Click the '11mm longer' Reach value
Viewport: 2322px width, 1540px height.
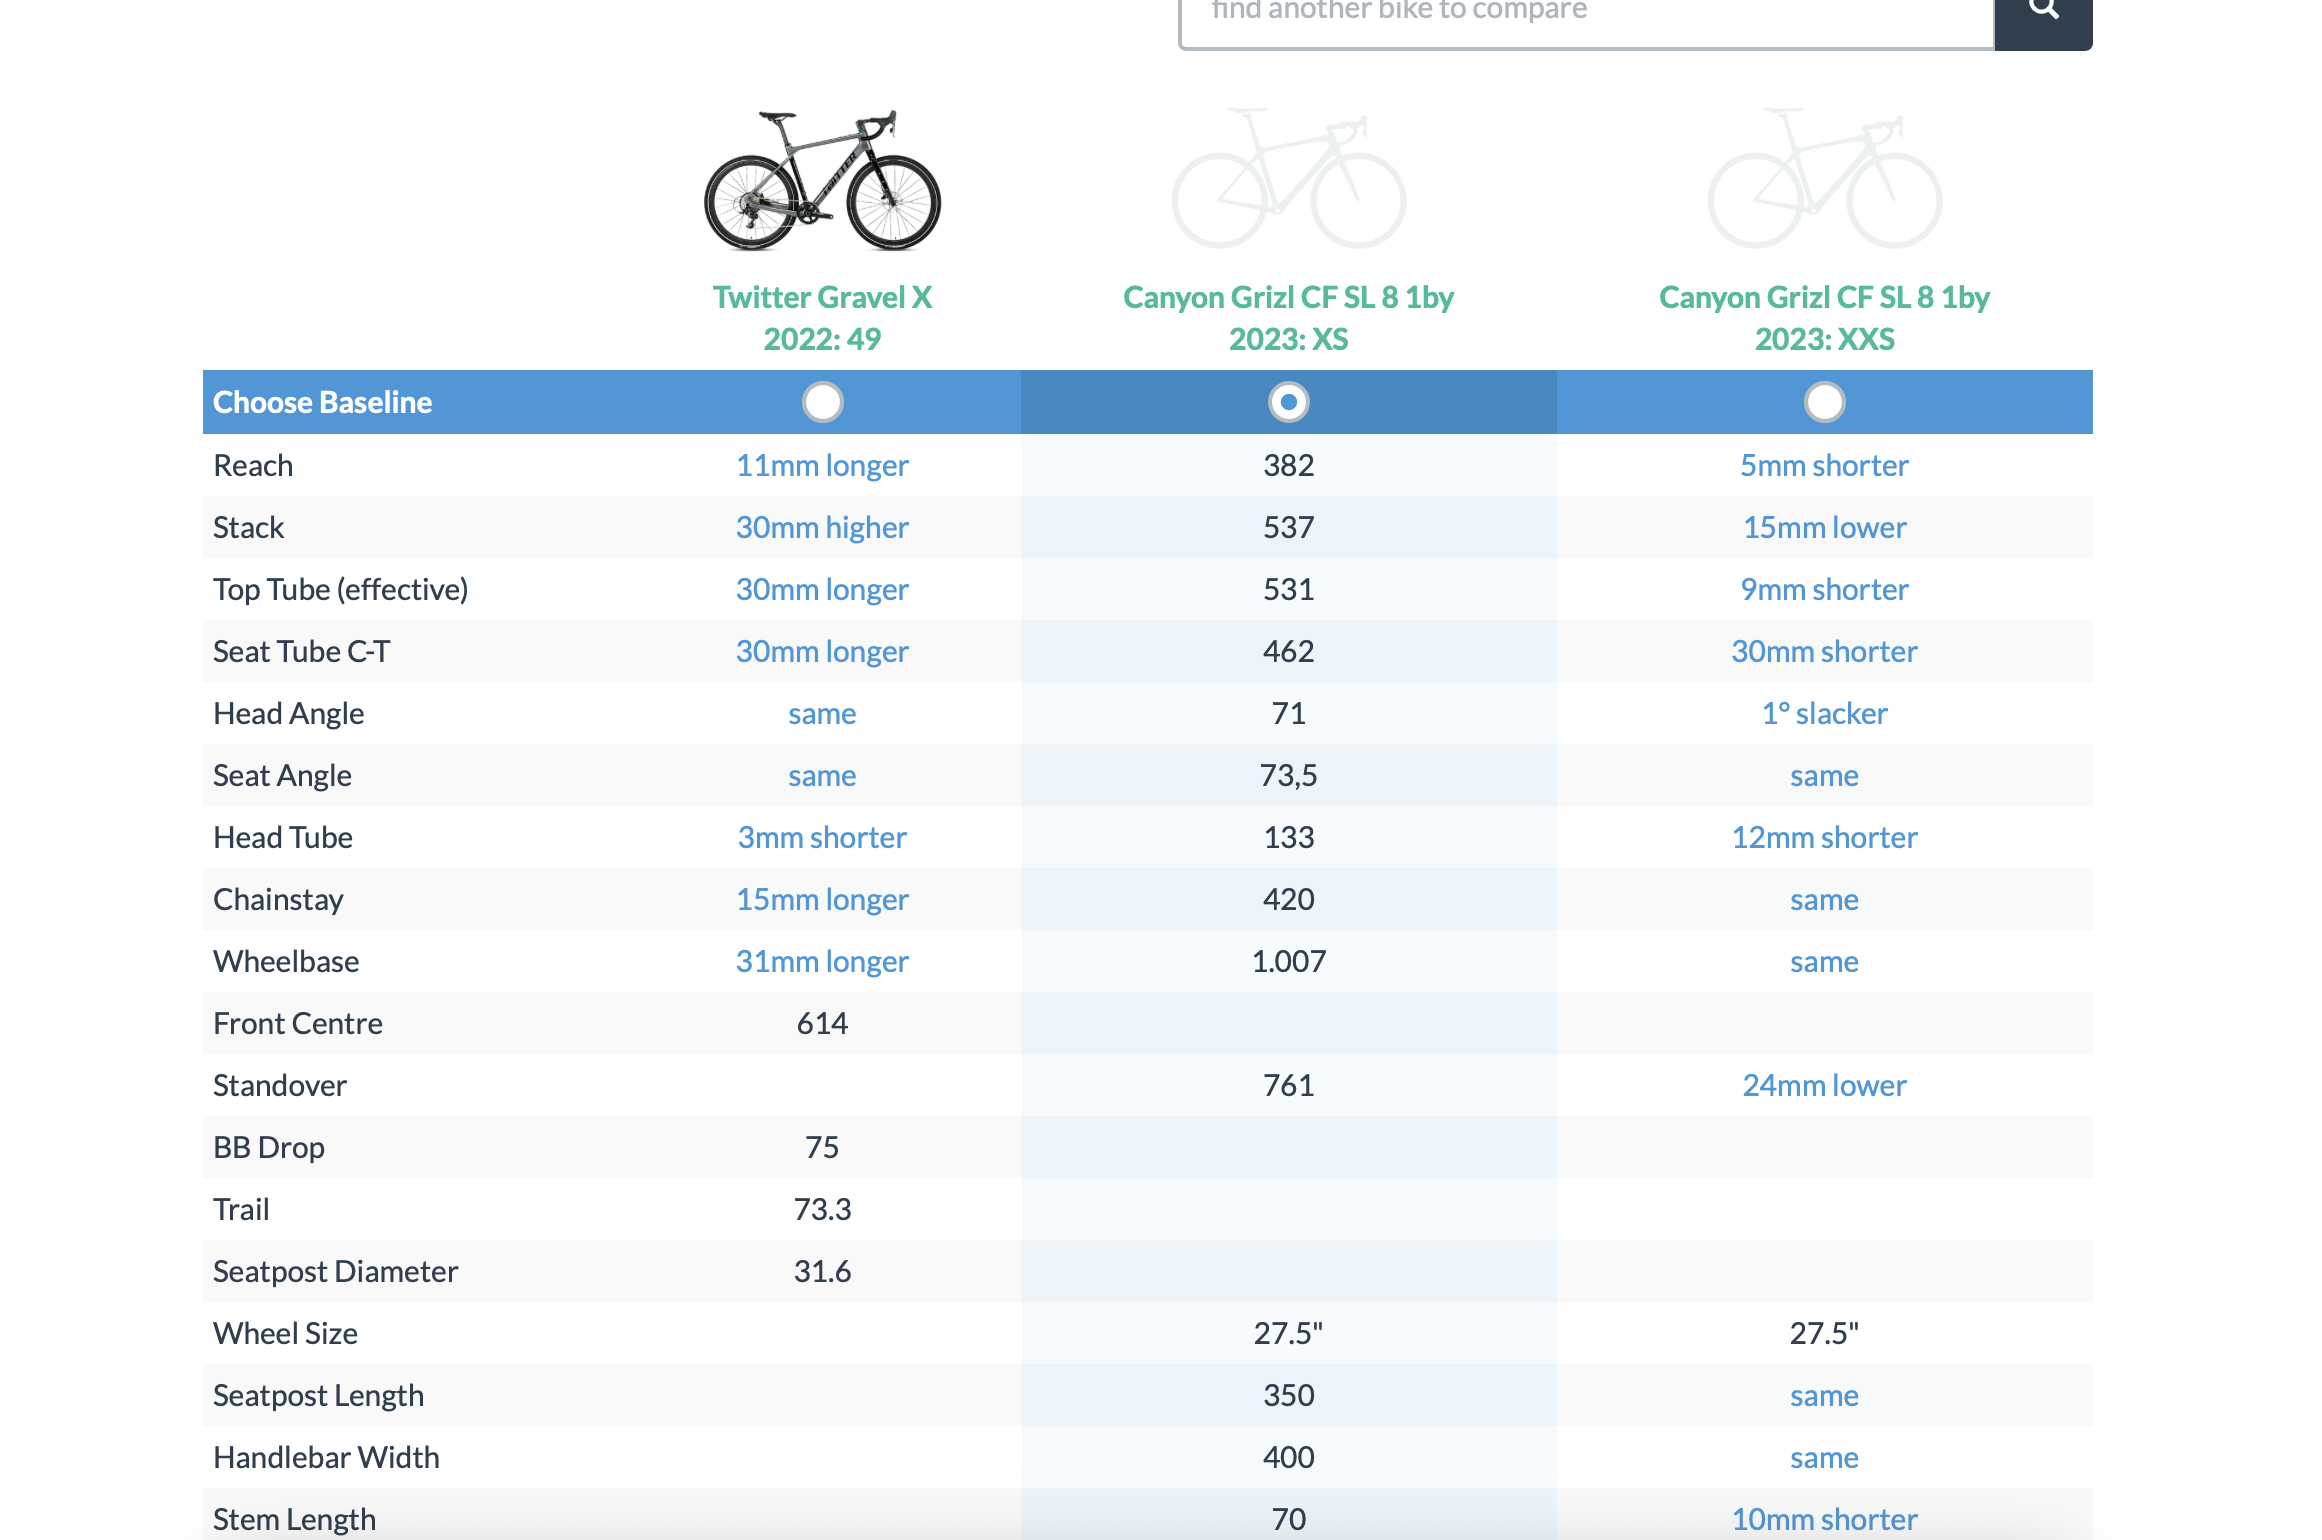(x=822, y=465)
